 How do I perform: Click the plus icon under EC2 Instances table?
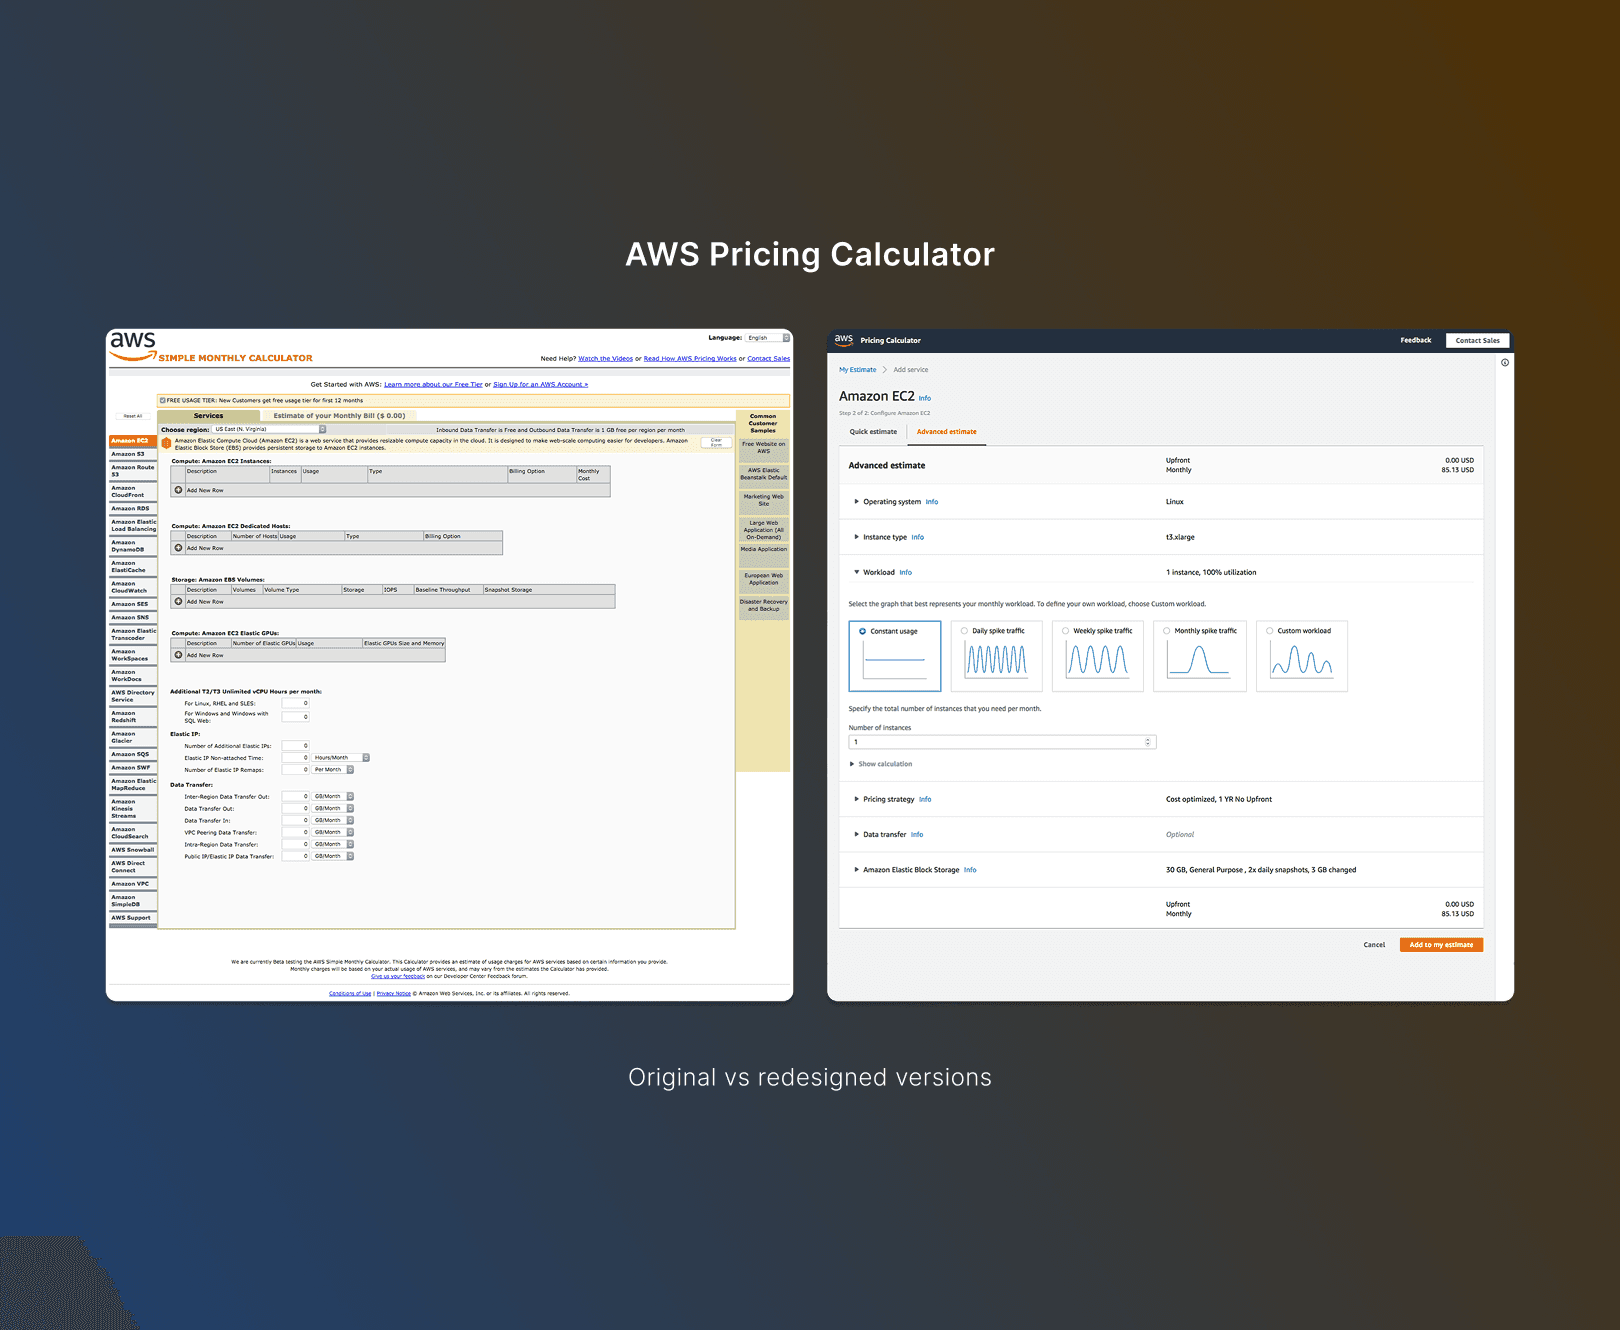point(178,490)
